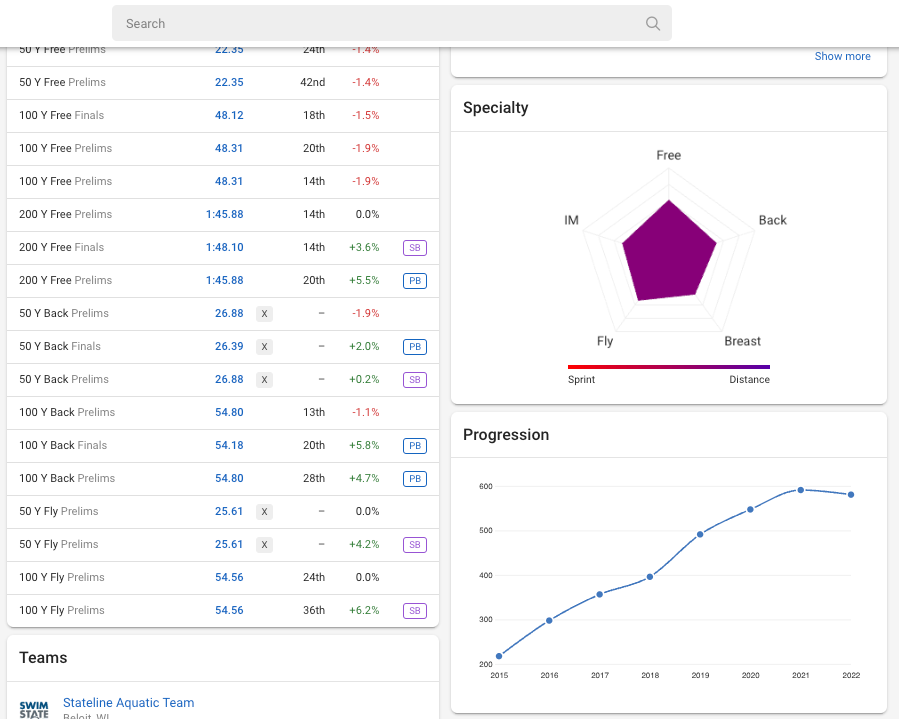The image size is (899, 719).
Task: Toggle the X marker on 50 Y Back Prelims
Action: pos(264,313)
